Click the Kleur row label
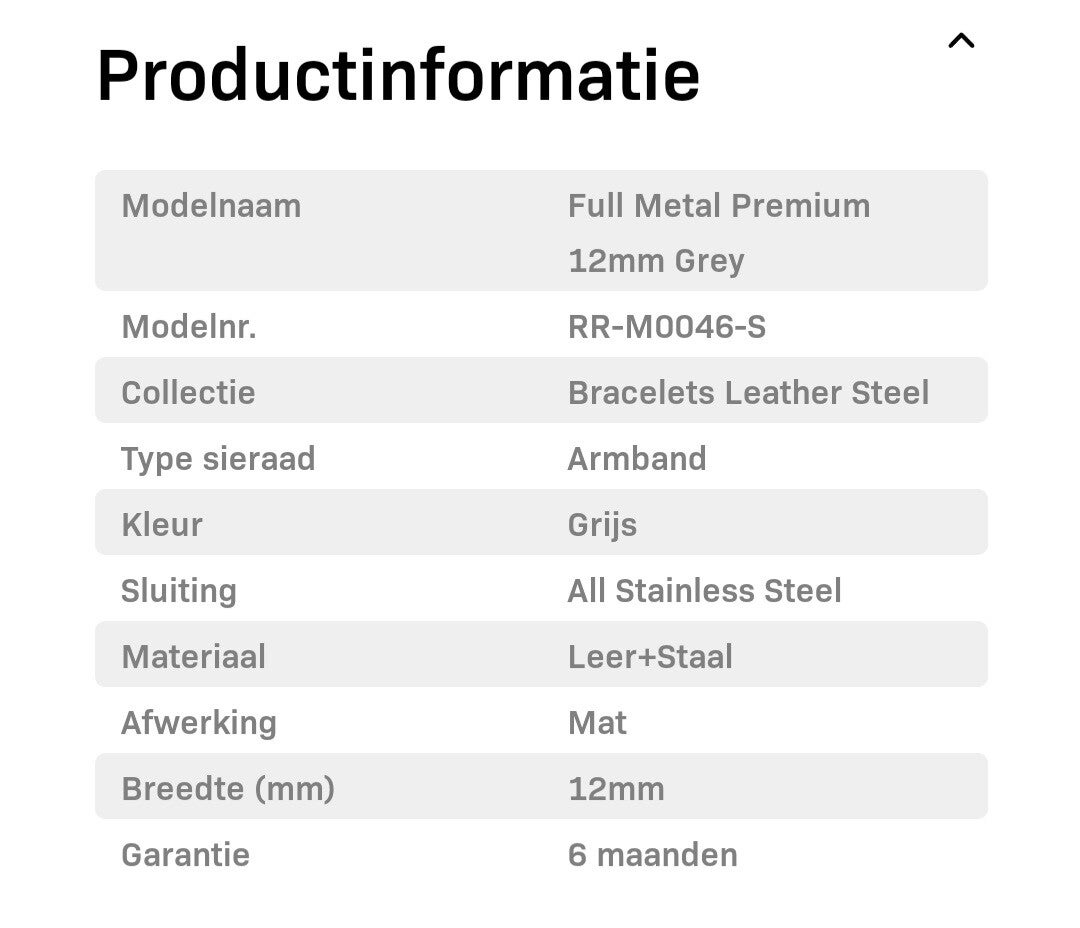1080x928 pixels. [162, 525]
